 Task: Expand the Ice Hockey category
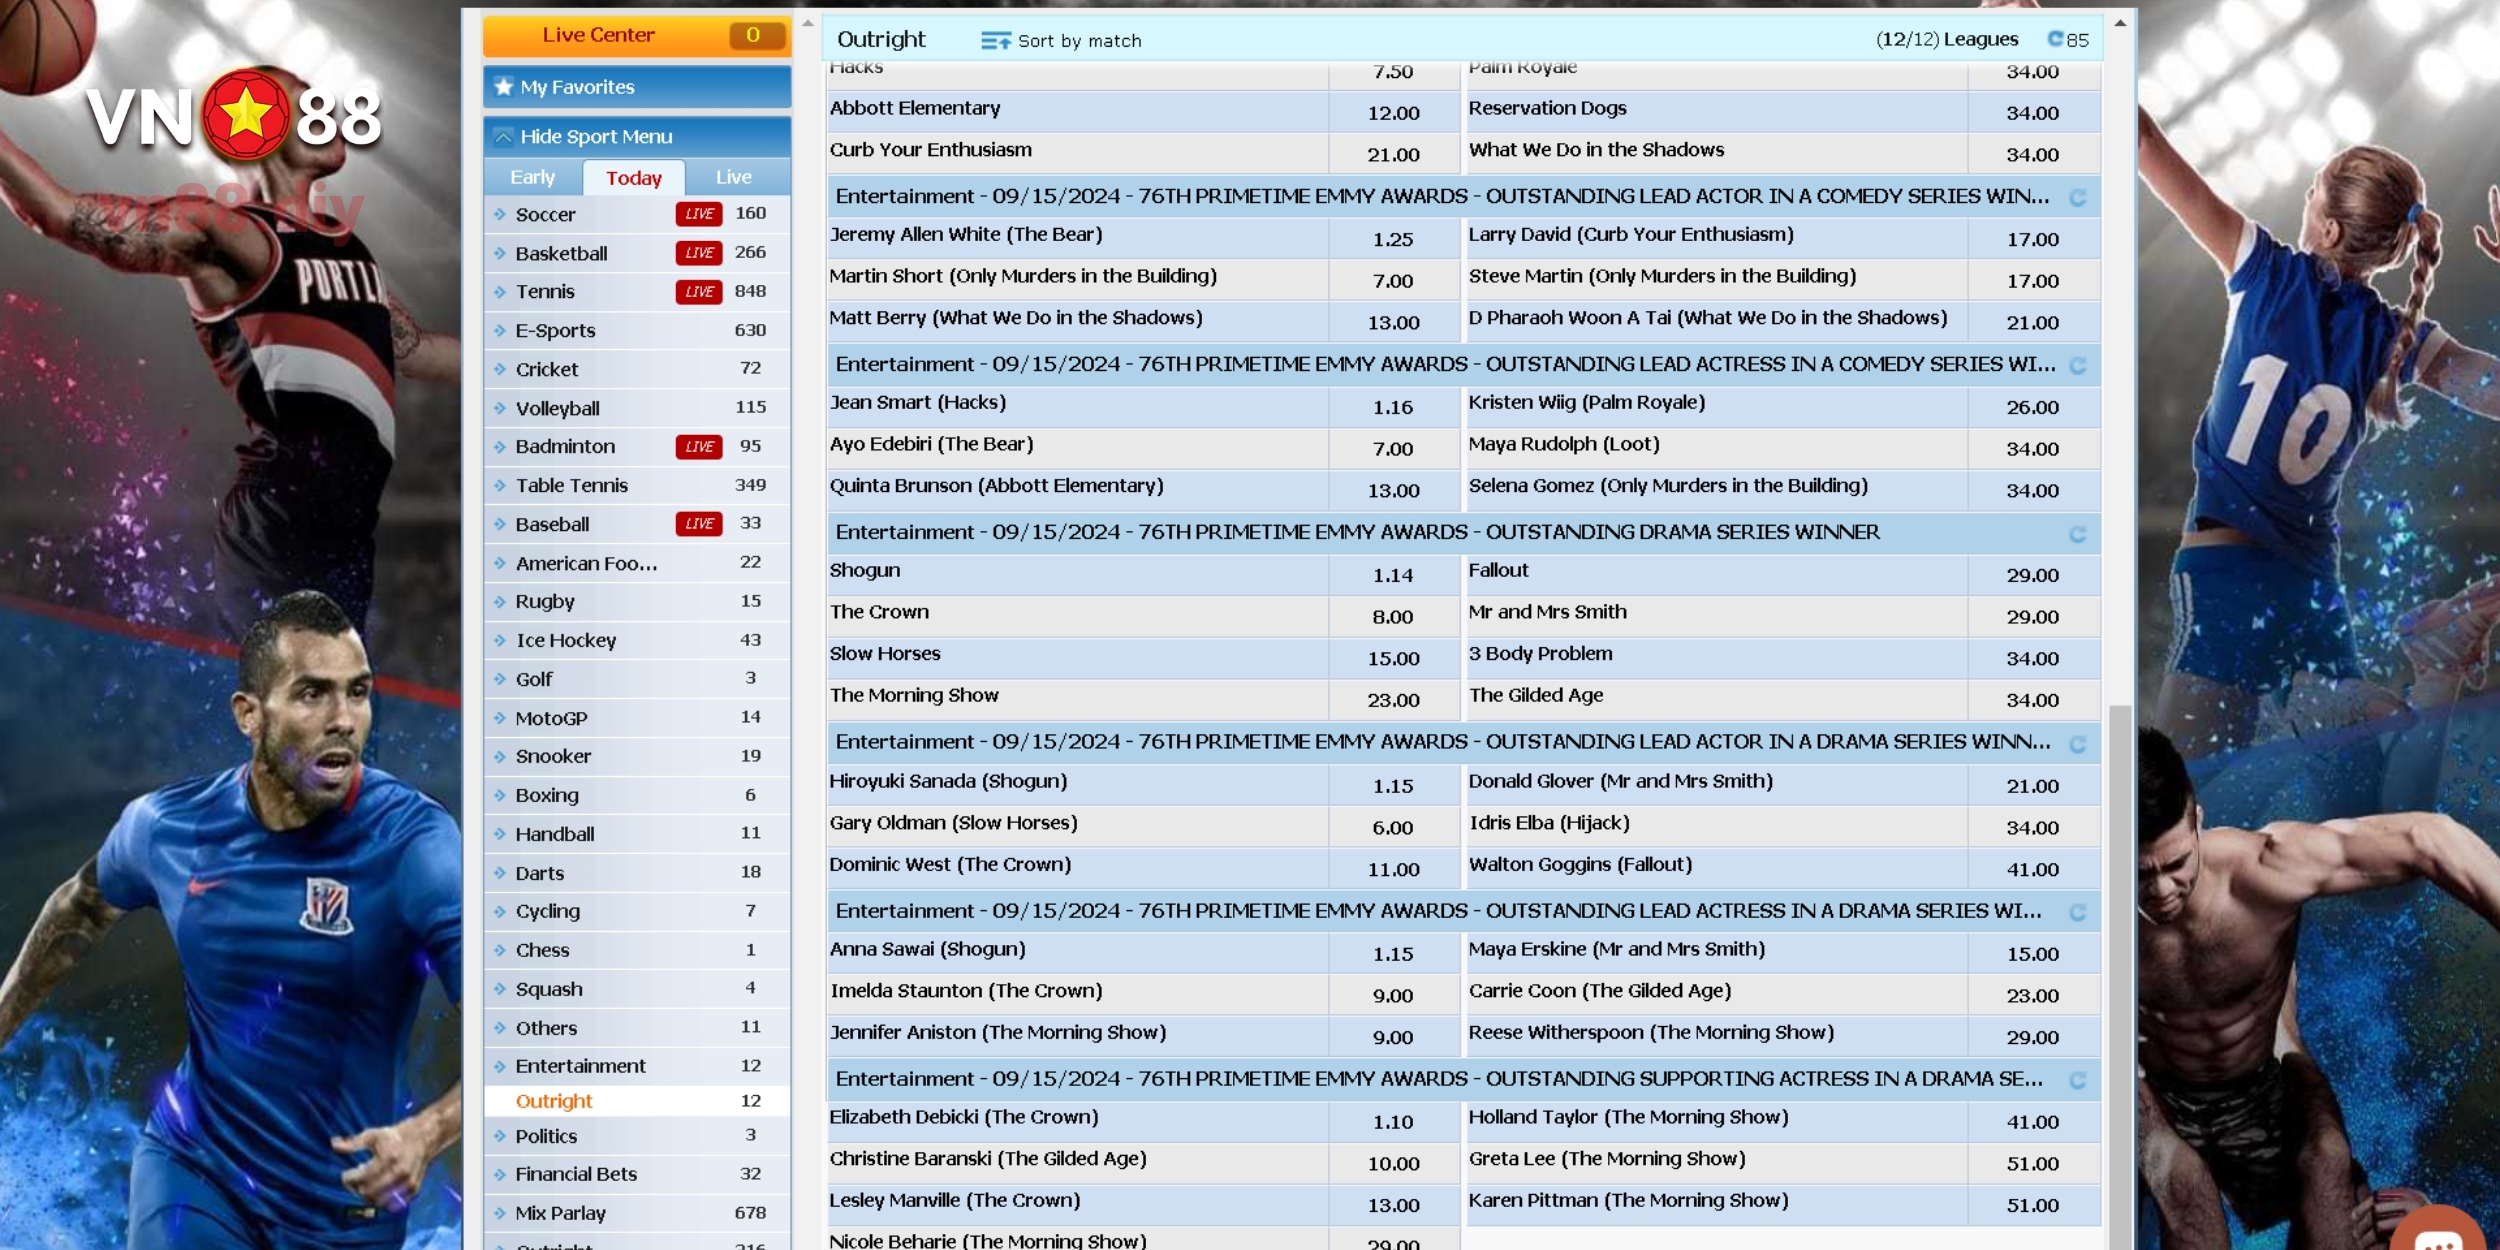[x=637, y=640]
